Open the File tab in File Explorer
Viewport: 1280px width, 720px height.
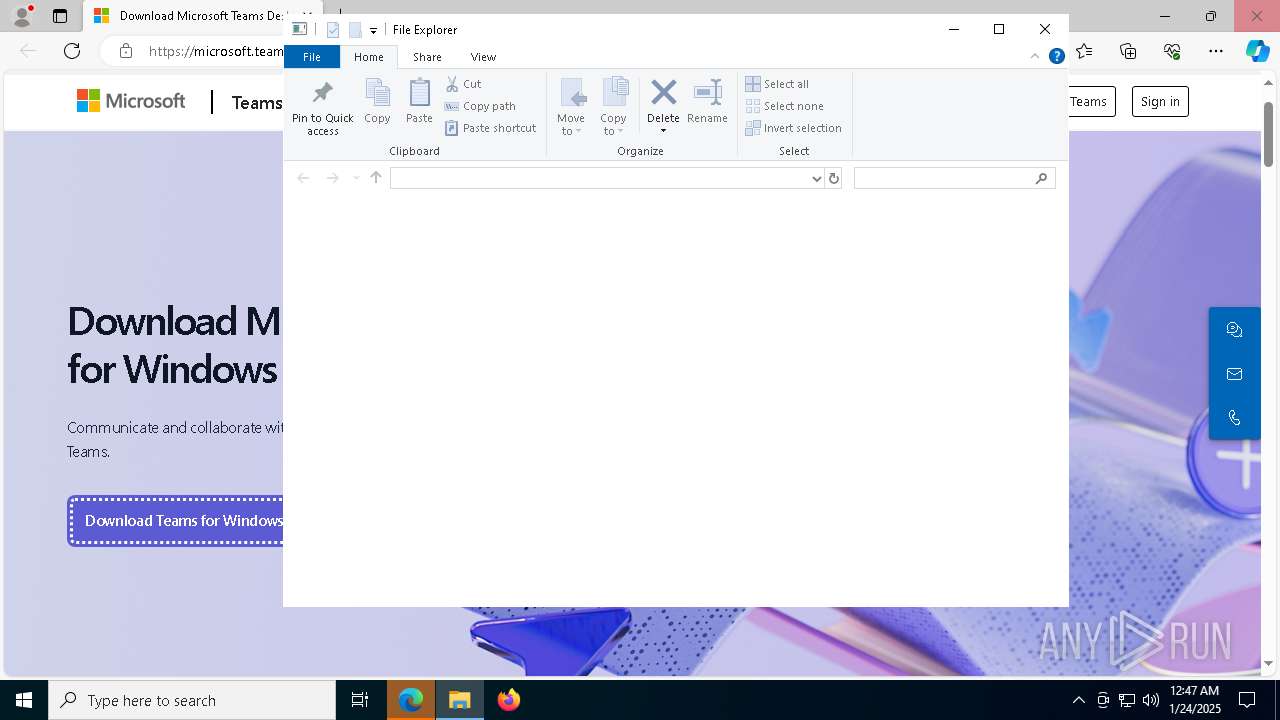coord(312,57)
